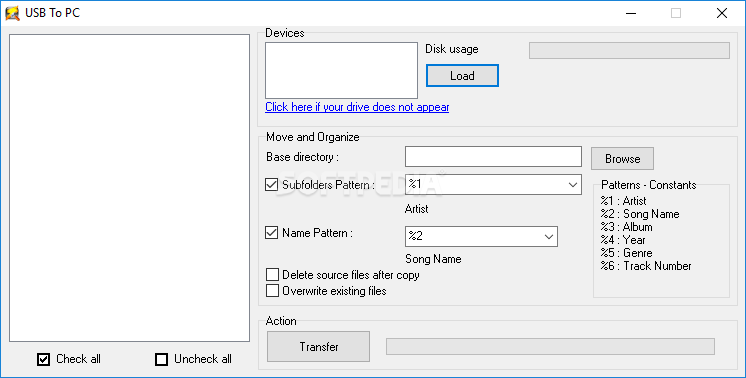The image size is (746, 378).
Task: Start the Transfer action
Action: [x=318, y=347]
